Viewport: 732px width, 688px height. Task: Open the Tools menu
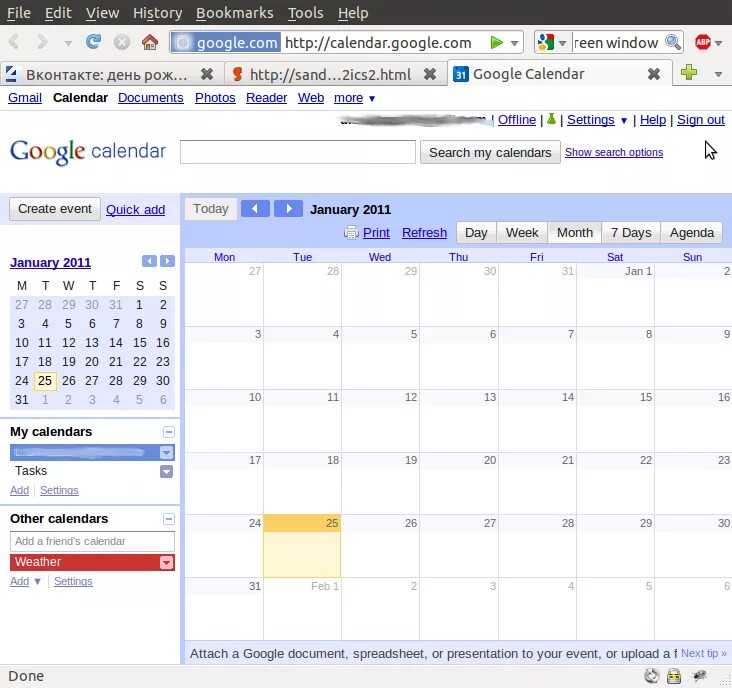coord(305,13)
